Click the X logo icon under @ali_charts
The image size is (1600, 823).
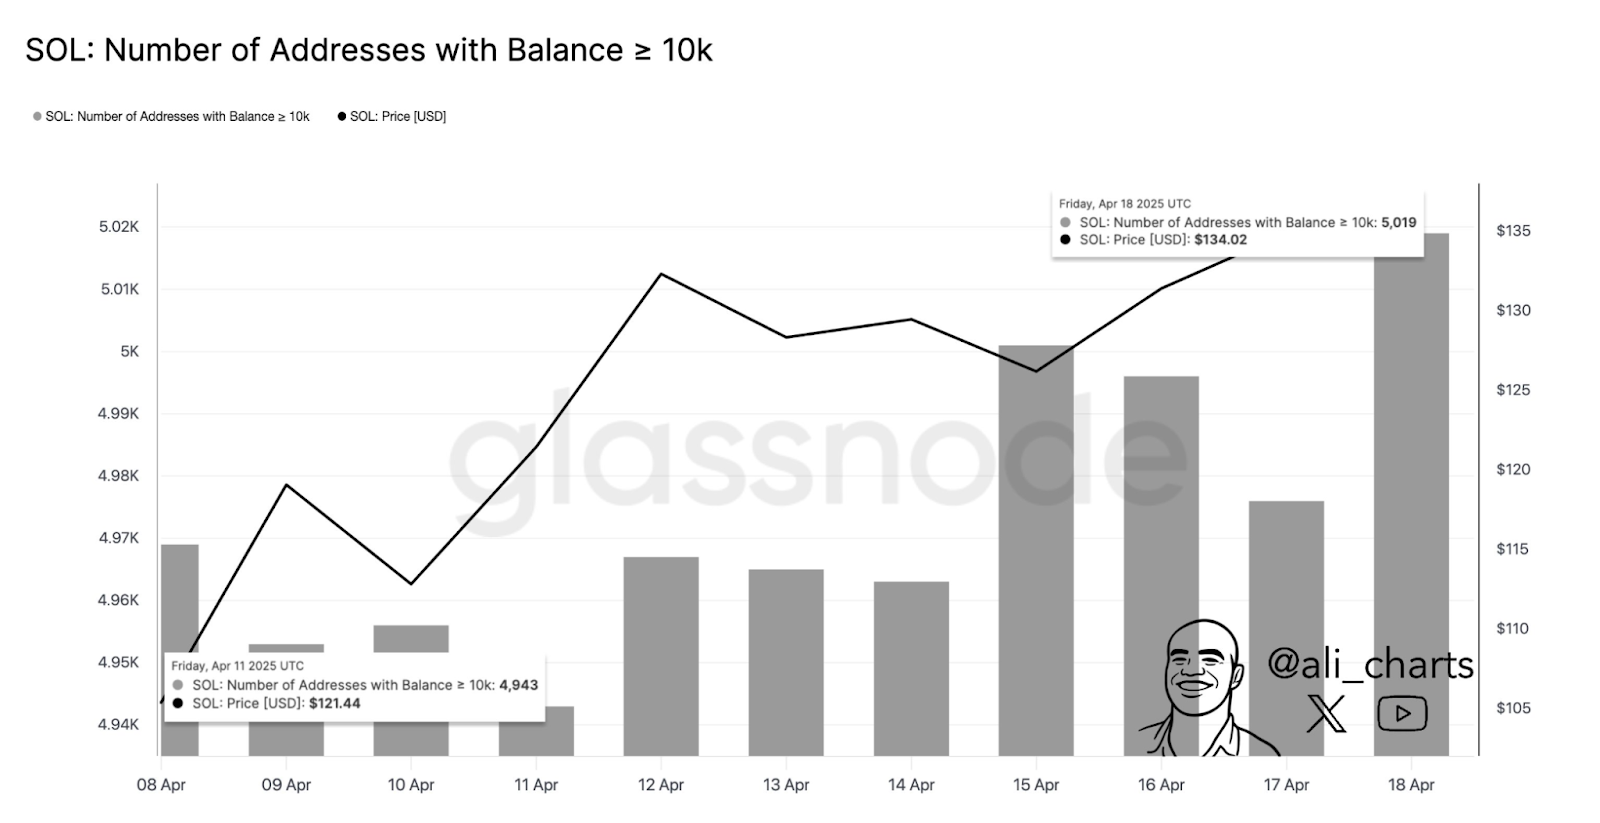coord(1327,713)
